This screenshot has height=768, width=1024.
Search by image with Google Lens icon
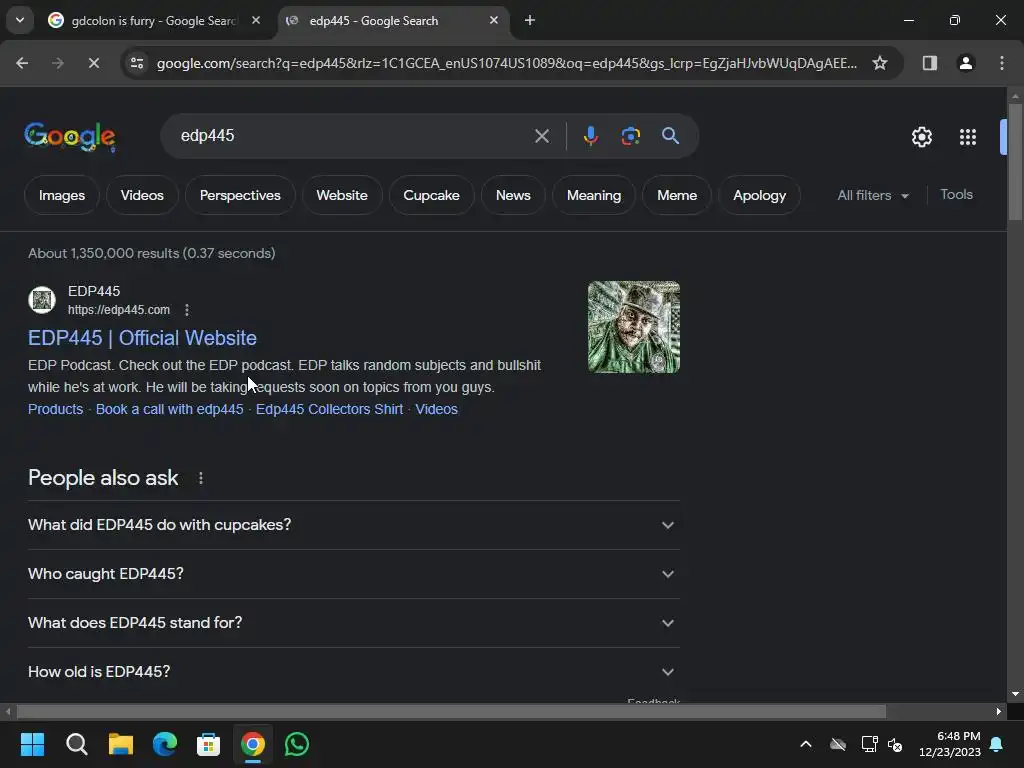click(630, 136)
